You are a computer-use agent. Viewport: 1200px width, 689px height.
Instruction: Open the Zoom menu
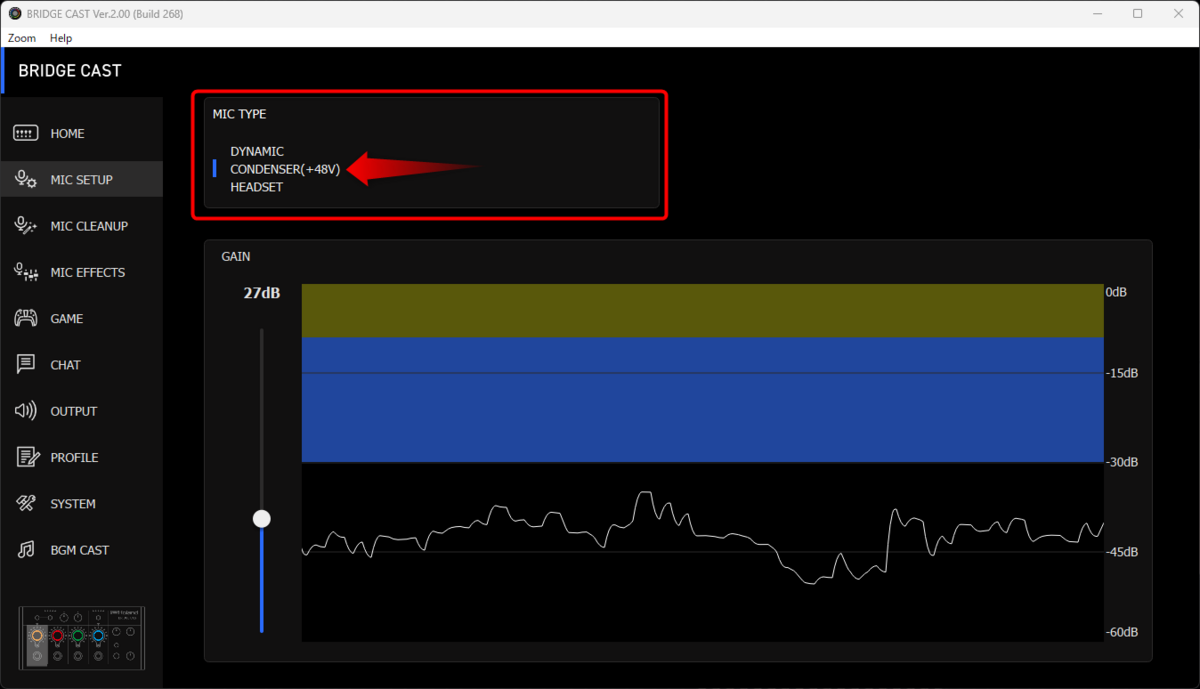pyautogui.click(x=22, y=38)
